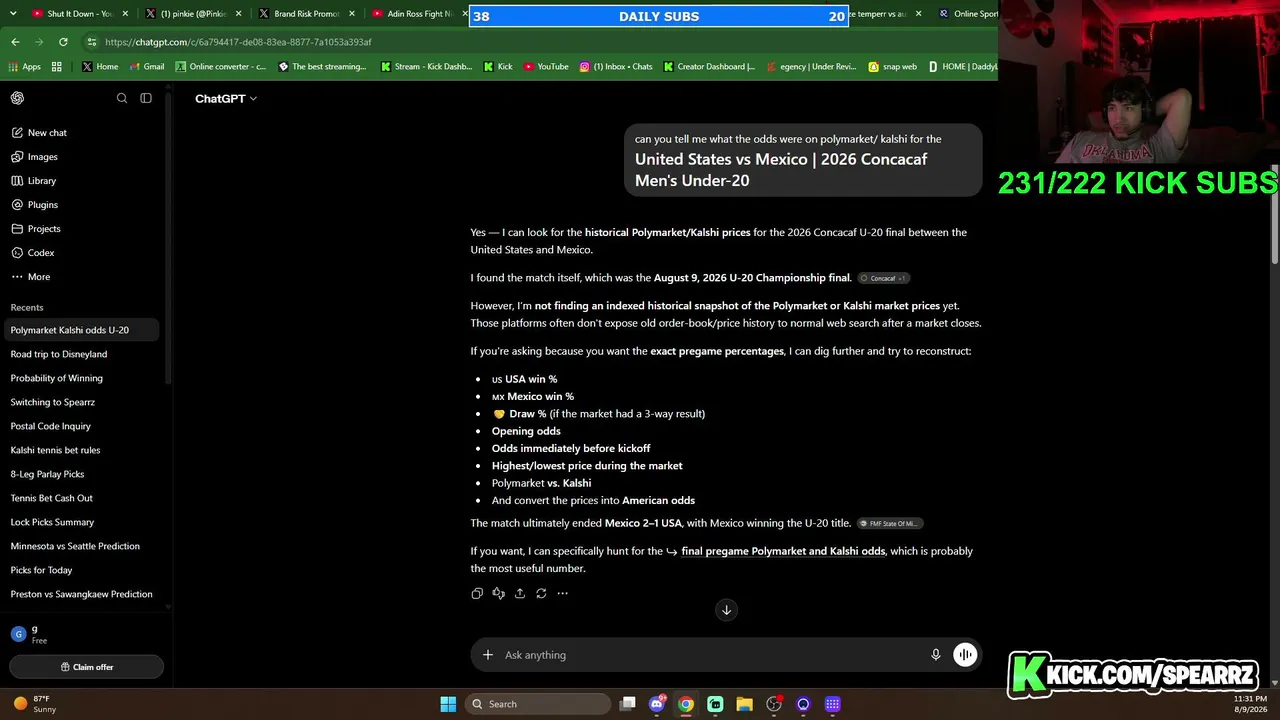Screen dimensions: 1280x720
Task: Open File Explorer from the taskbar
Action: [x=744, y=704]
